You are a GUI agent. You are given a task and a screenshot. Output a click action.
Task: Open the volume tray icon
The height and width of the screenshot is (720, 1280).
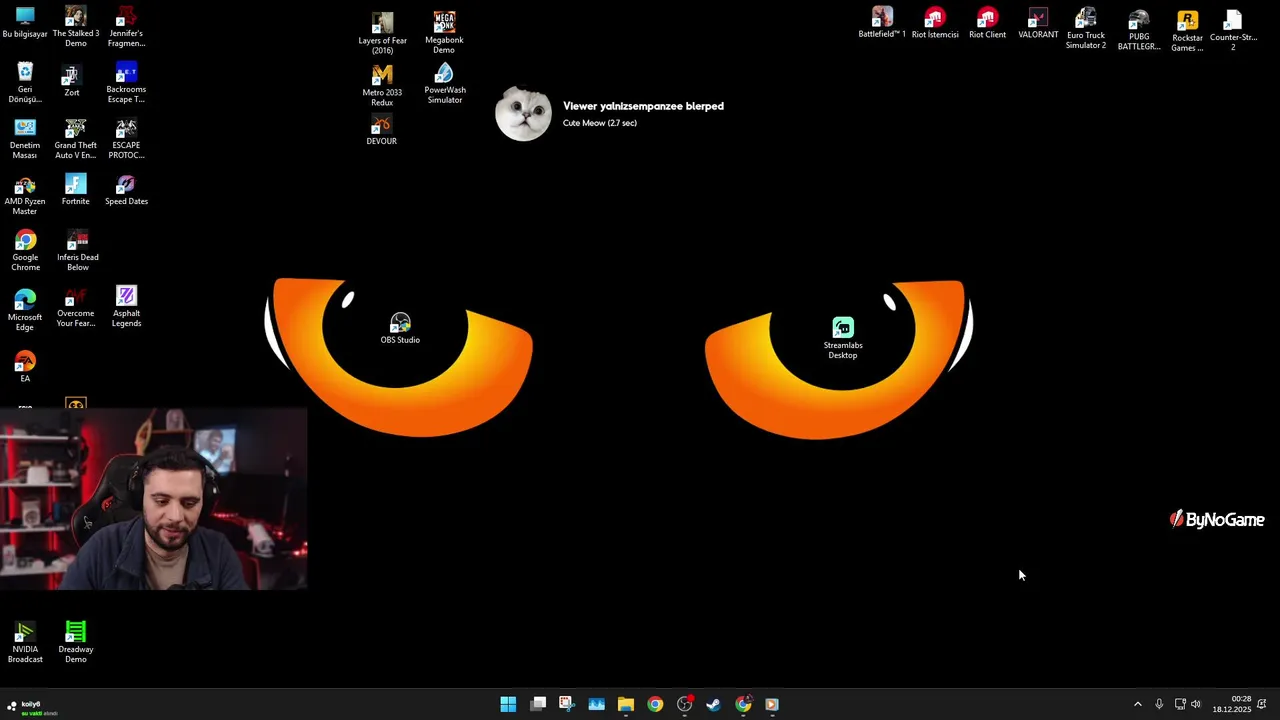(x=1196, y=704)
